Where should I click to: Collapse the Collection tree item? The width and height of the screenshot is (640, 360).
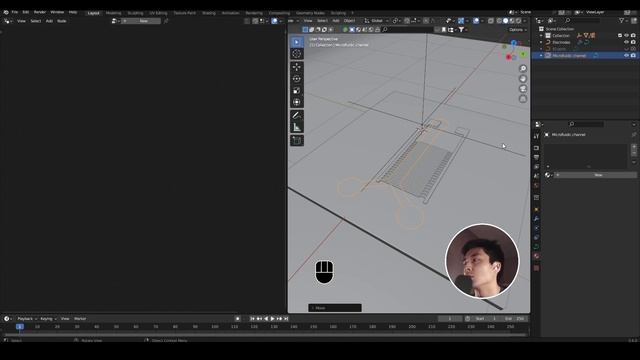tap(541, 36)
